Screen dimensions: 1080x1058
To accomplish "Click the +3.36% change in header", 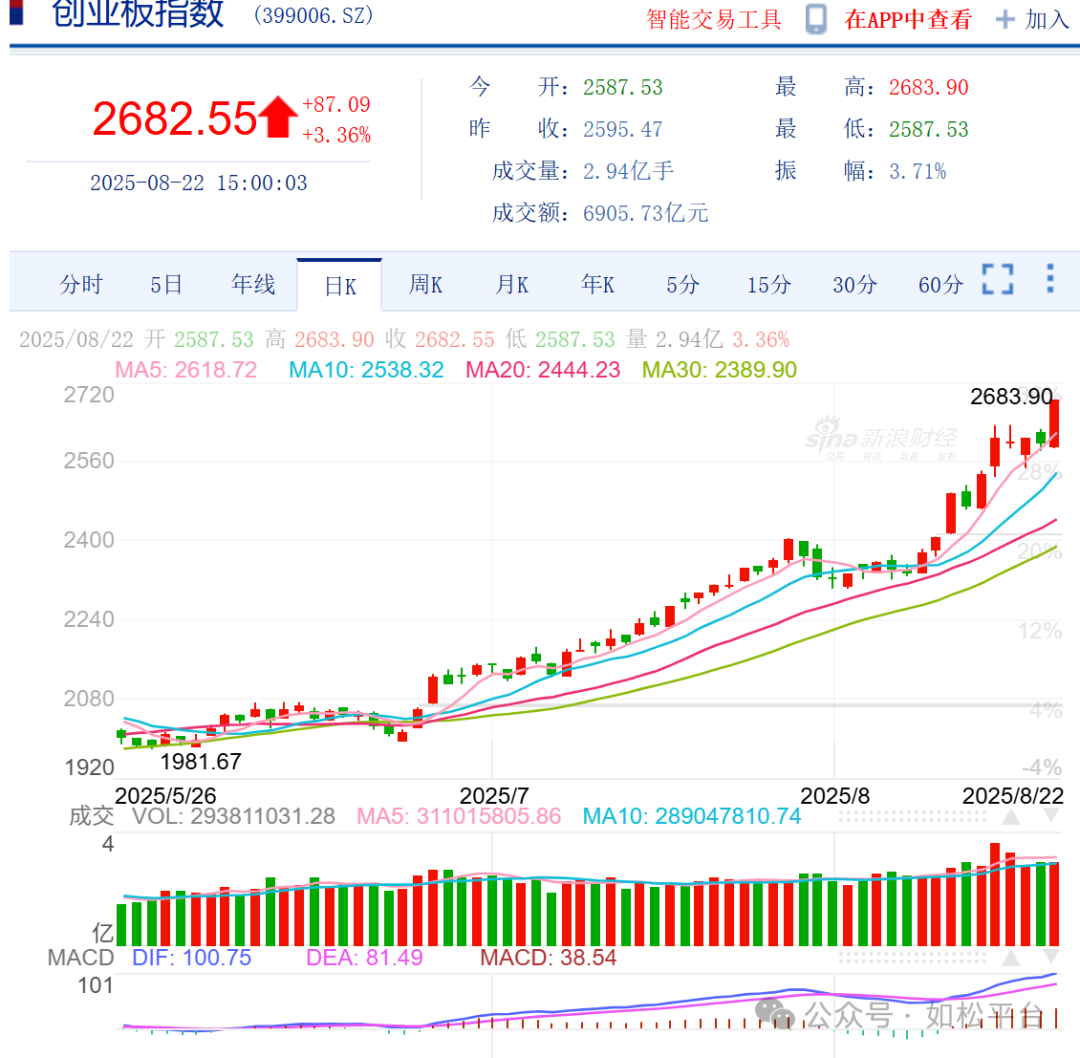I will coord(336,134).
